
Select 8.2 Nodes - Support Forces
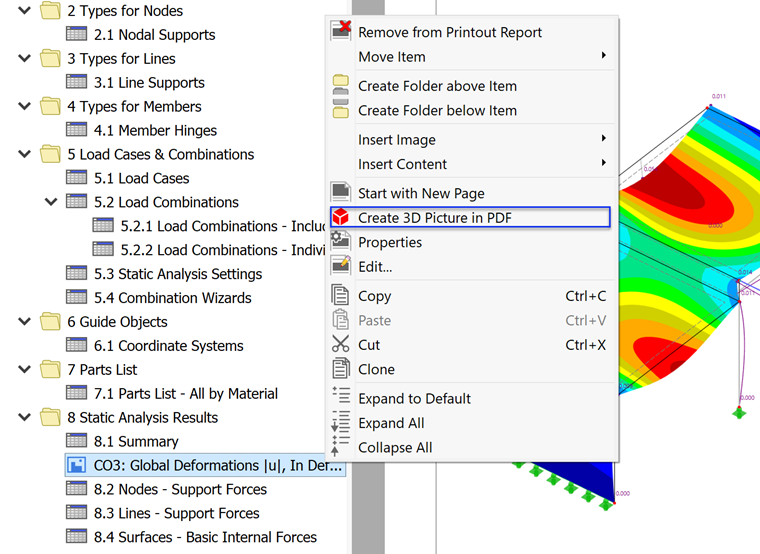point(180,489)
